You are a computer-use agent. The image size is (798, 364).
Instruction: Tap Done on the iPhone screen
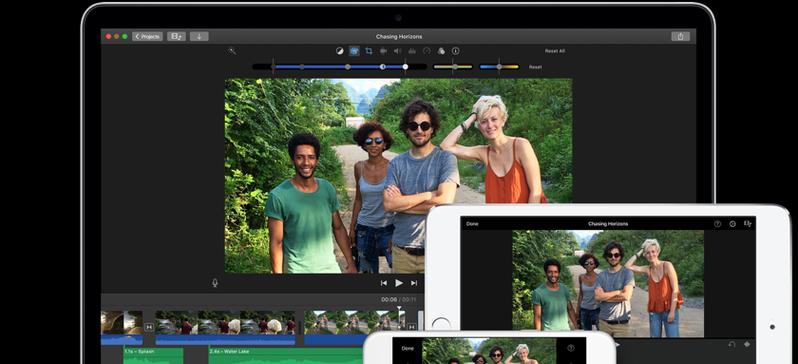tap(408, 349)
